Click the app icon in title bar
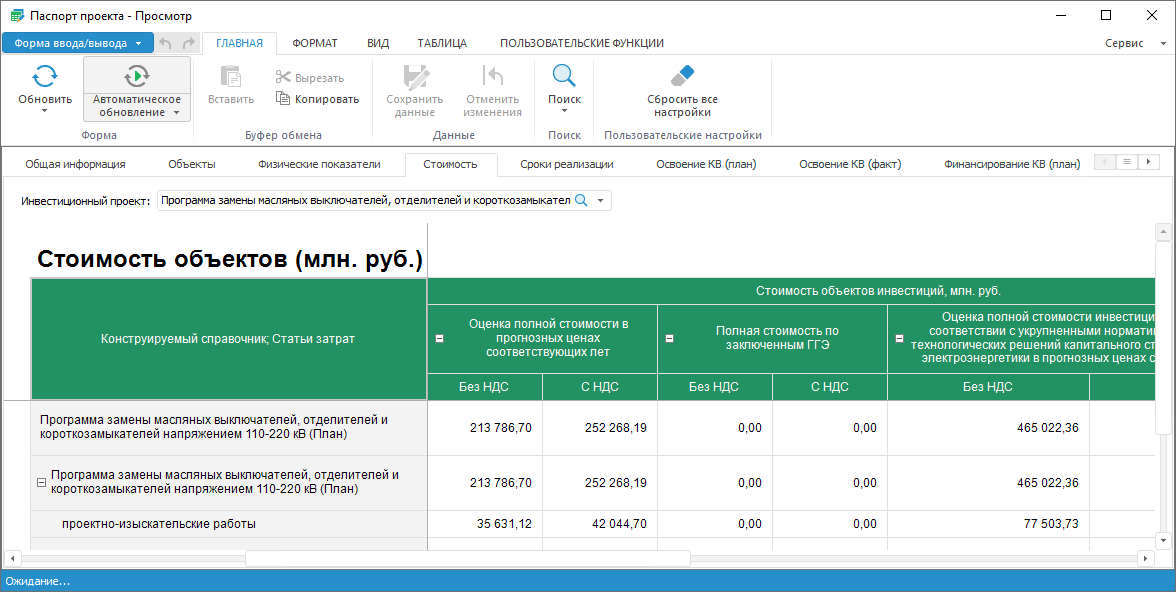 click(16, 15)
